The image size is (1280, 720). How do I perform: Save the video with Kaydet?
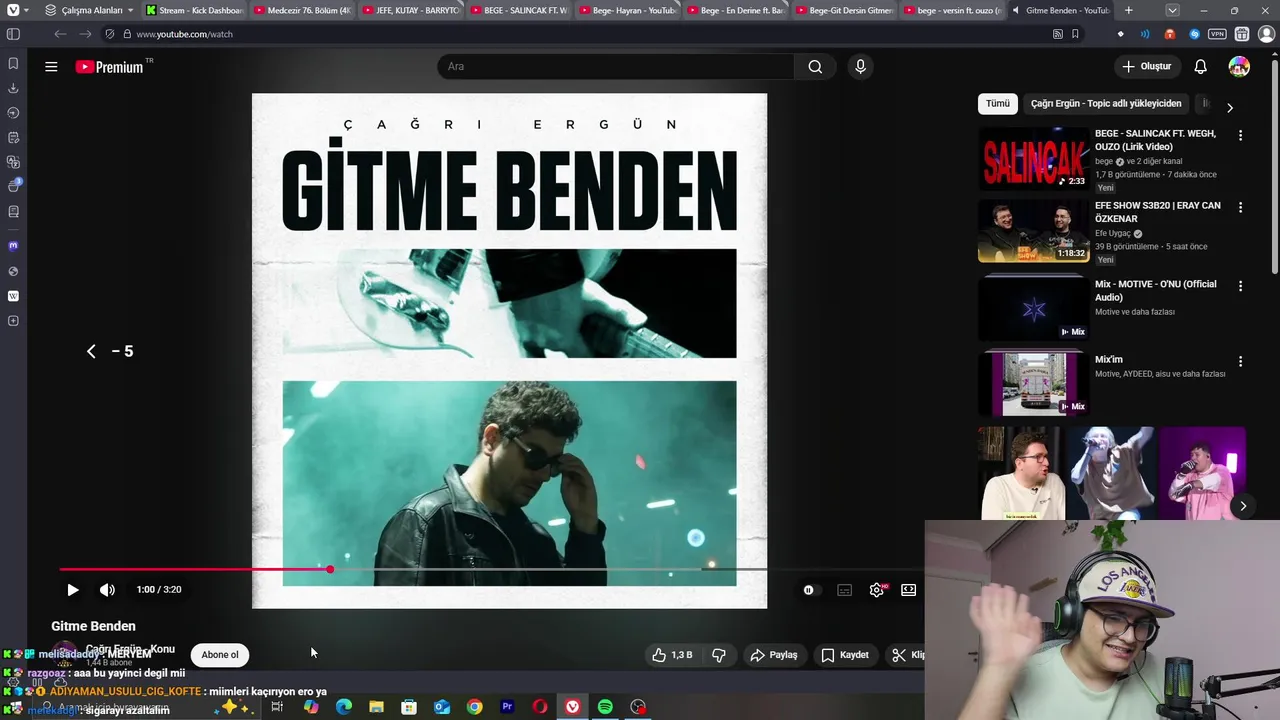pyautogui.click(x=845, y=655)
